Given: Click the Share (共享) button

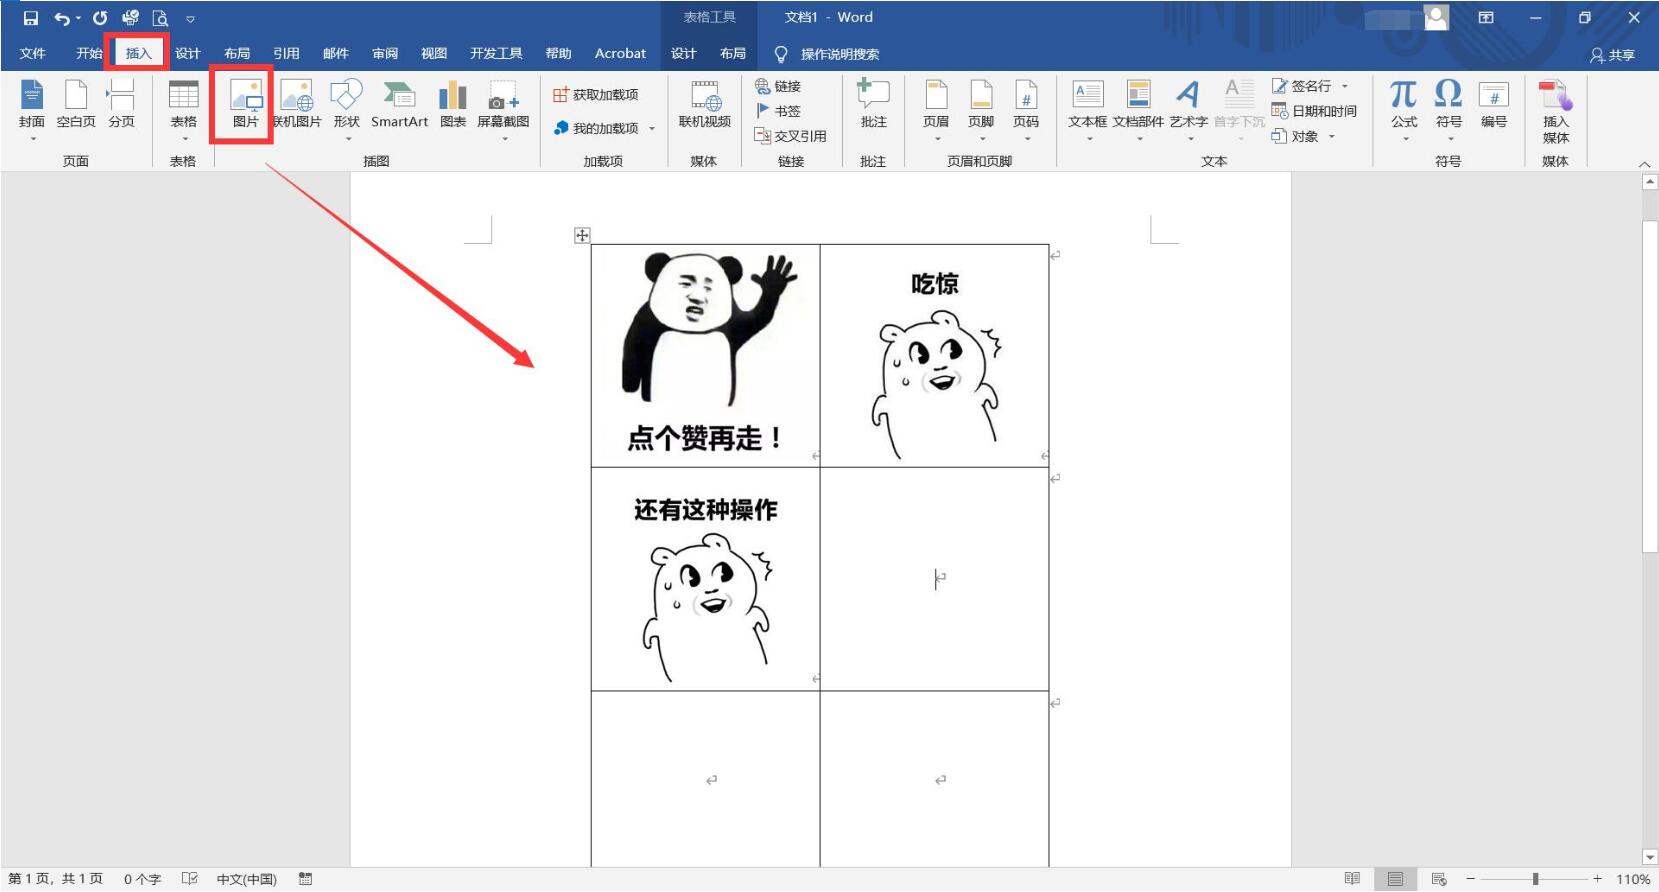Looking at the screenshot, I should tap(1613, 55).
